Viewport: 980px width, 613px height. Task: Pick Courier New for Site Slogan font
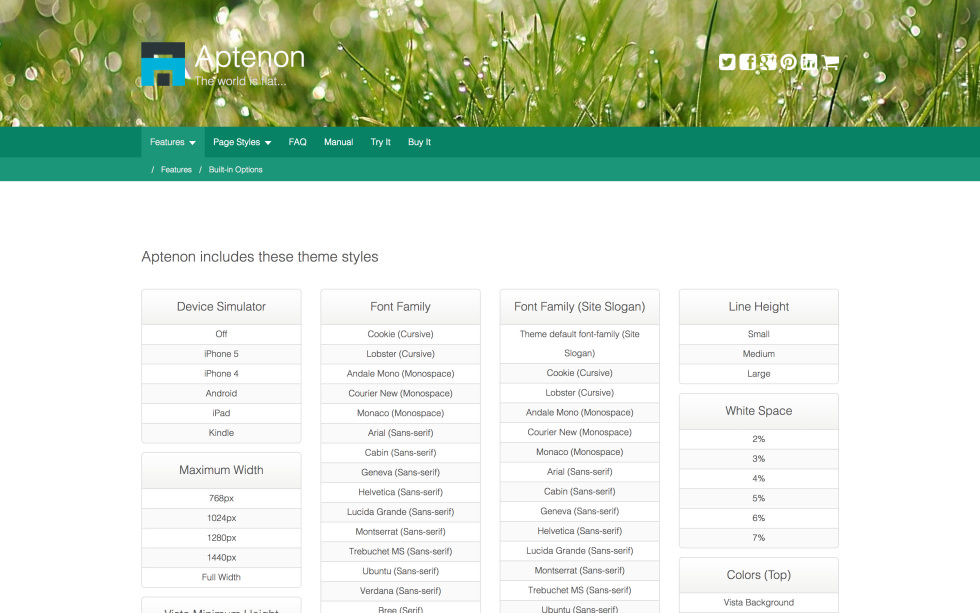click(579, 432)
